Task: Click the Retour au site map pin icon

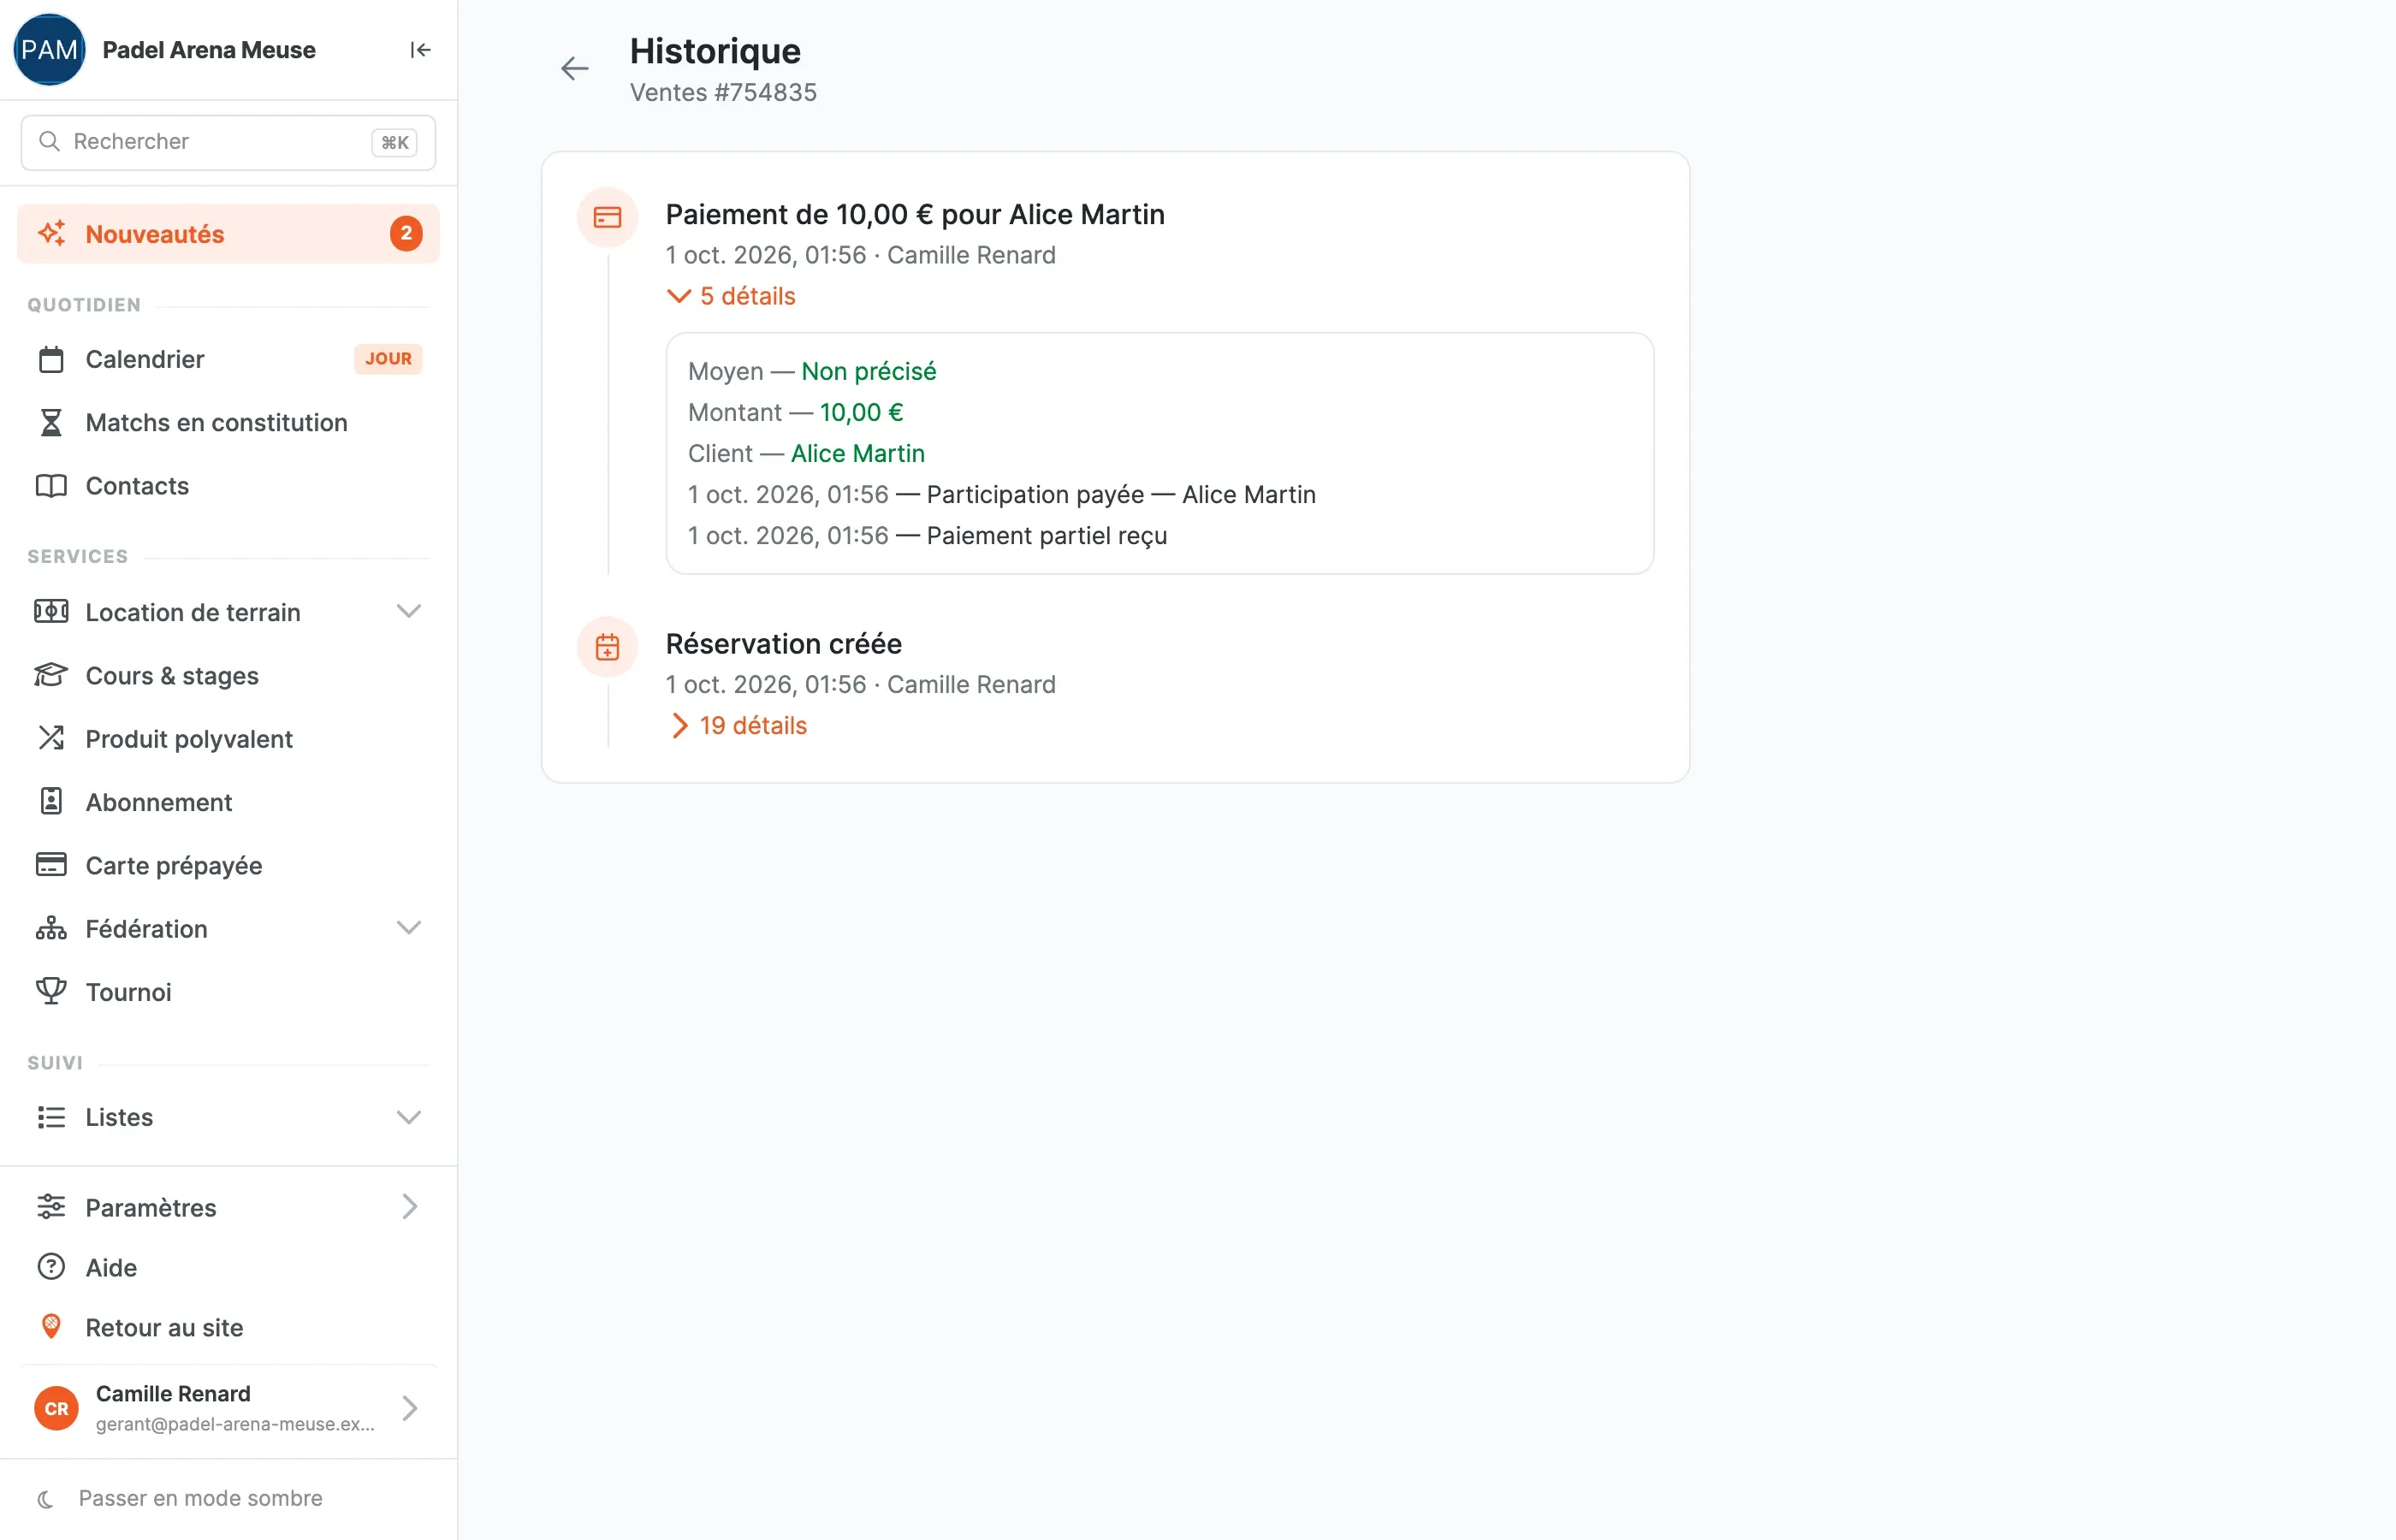Action: (51, 1327)
